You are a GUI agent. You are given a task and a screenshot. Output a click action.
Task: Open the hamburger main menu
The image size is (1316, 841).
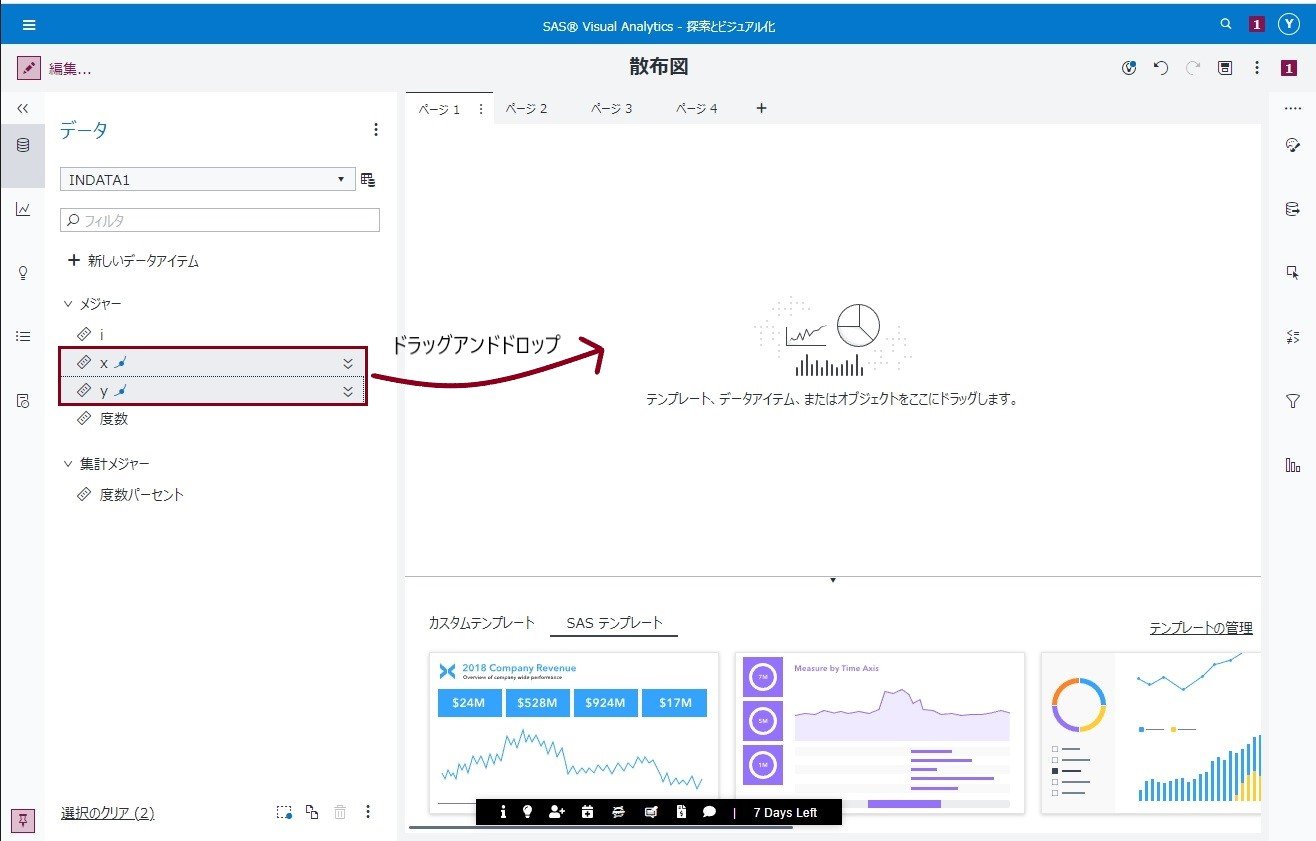tap(29, 25)
